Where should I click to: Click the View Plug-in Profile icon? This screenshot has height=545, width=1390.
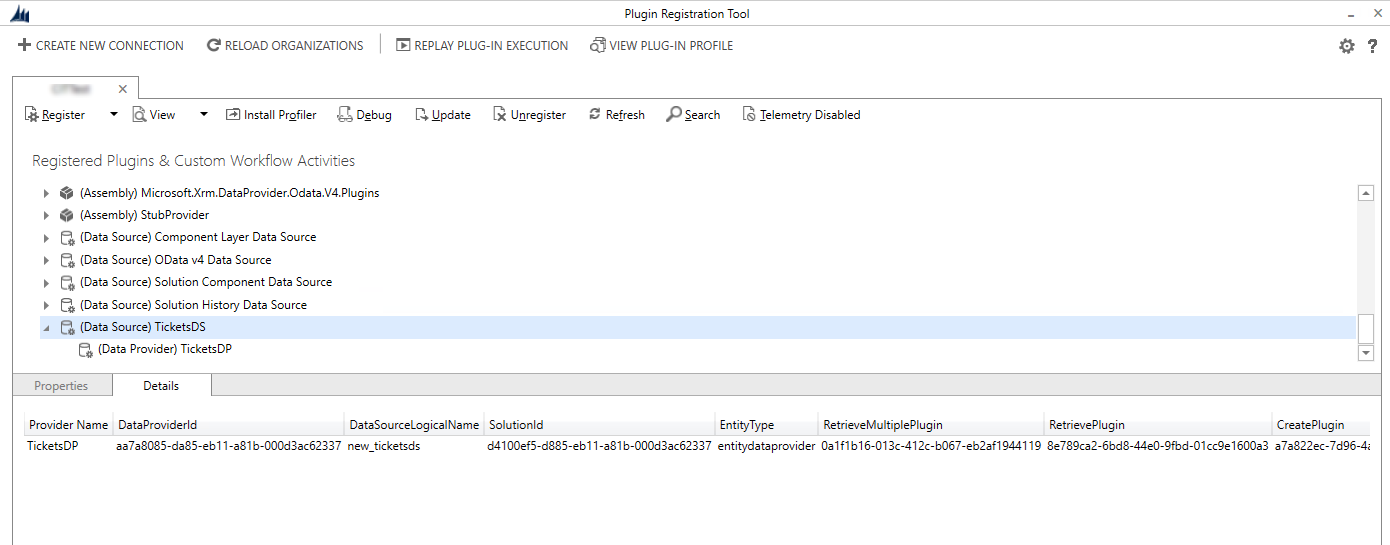597,45
